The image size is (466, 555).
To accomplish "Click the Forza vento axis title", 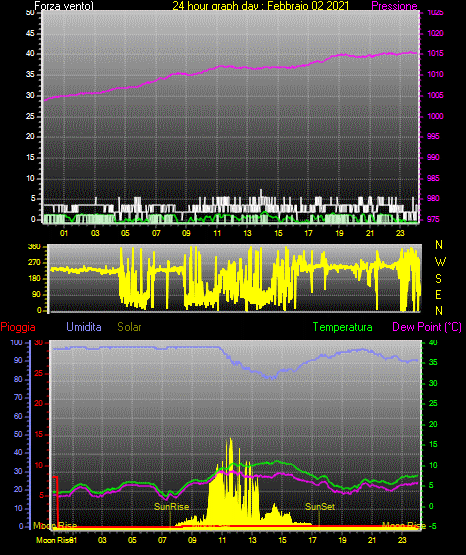I will tap(64, 6).
